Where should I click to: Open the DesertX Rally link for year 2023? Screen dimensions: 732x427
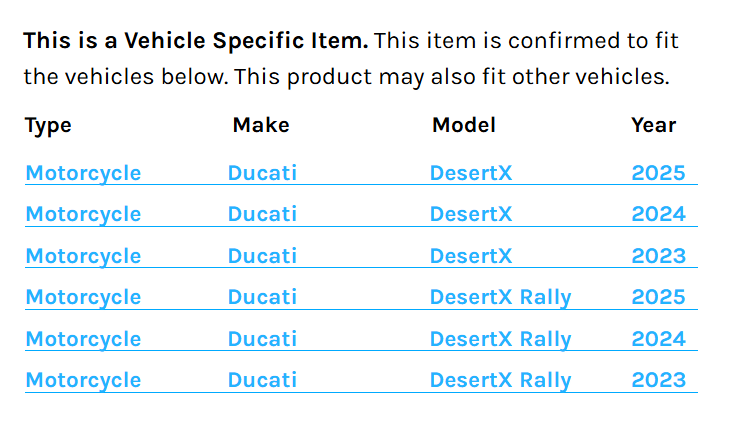500,380
